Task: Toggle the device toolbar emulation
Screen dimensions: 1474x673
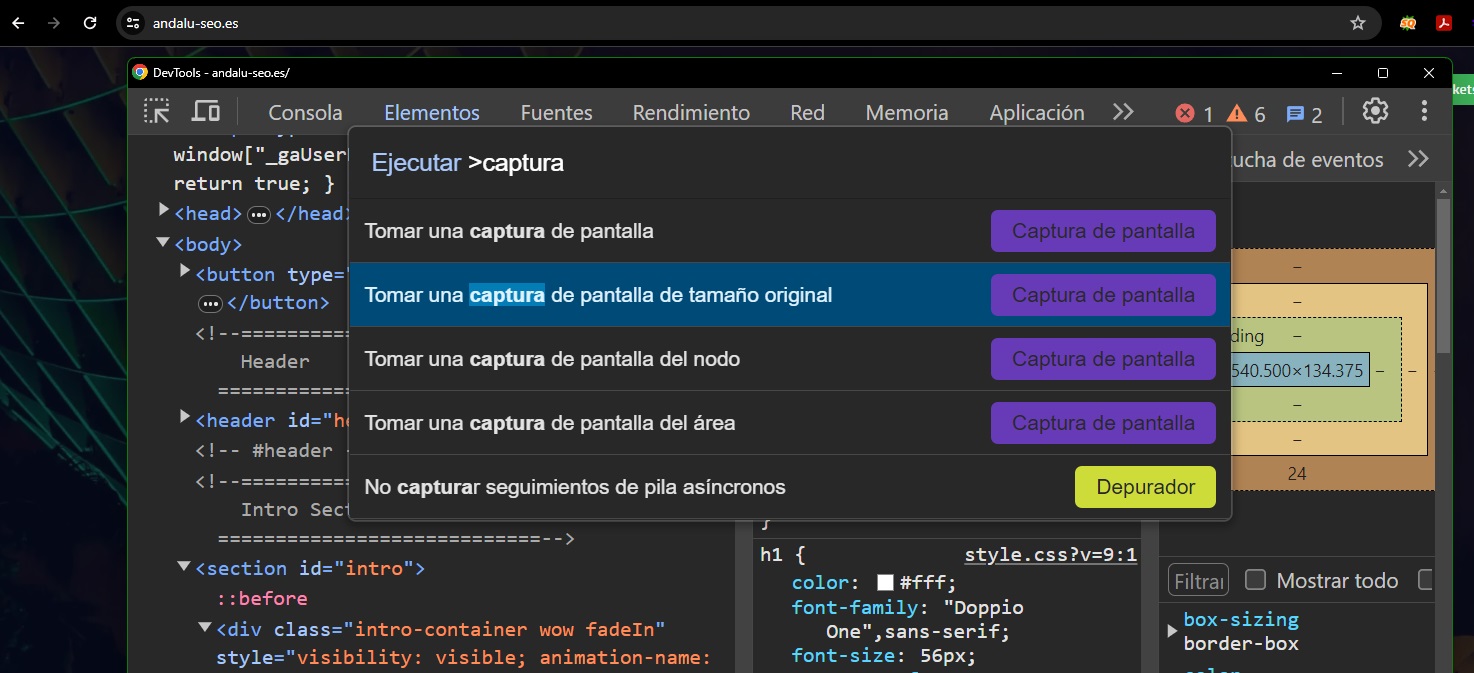Action: point(205,112)
